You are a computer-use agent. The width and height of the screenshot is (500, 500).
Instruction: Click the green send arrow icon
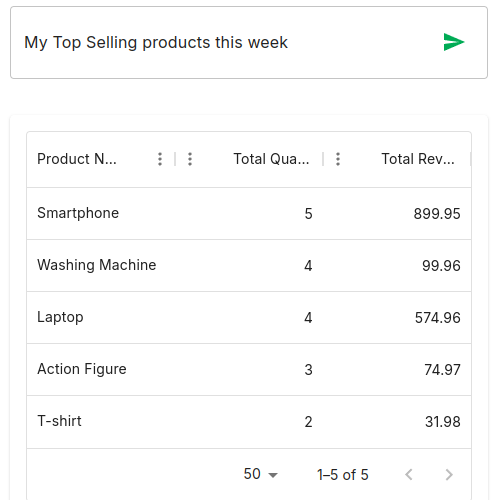point(454,42)
